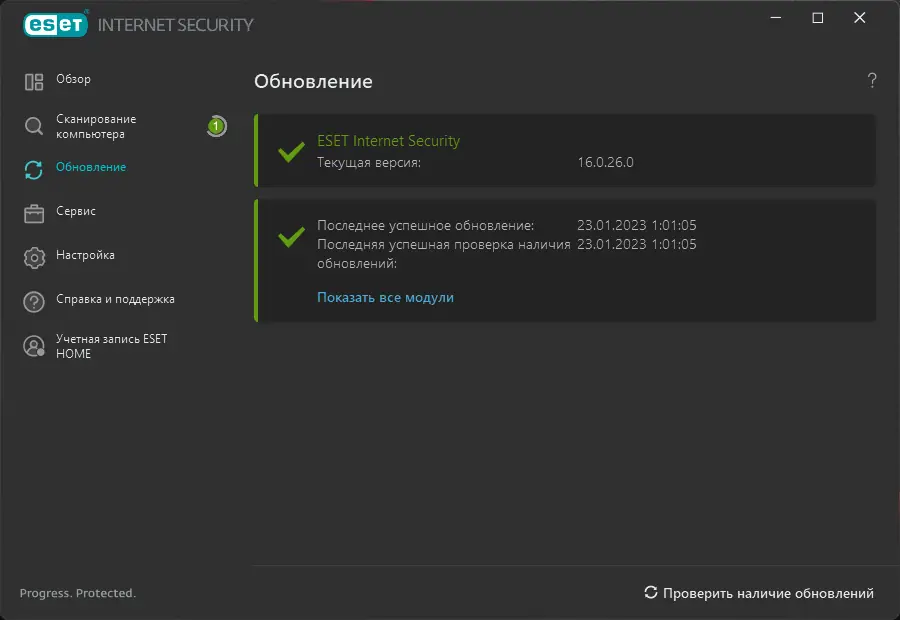The image size is (900, 620).
Task: Open Учетная запись ESET HOME
Action: [x=111, y=346]
